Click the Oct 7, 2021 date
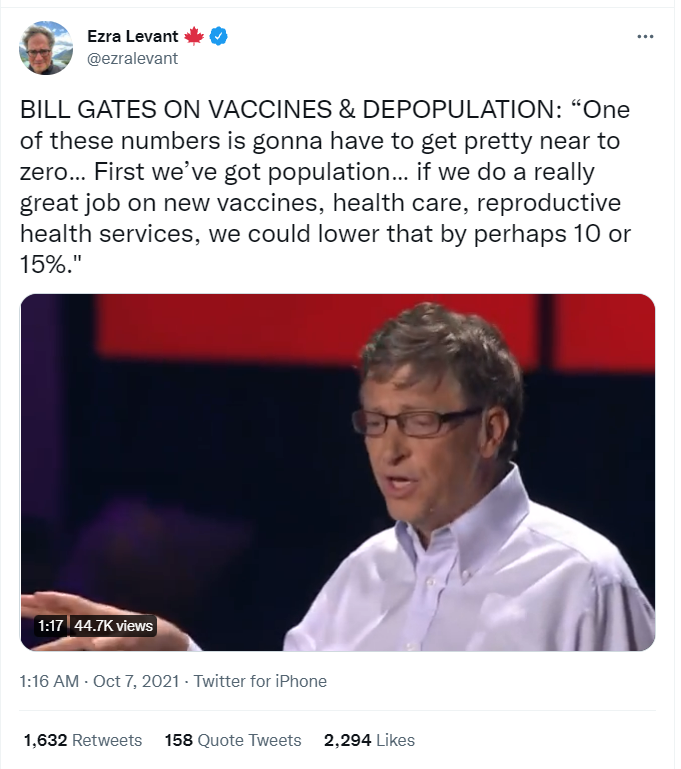681x769 pixels. pos(136,681)
